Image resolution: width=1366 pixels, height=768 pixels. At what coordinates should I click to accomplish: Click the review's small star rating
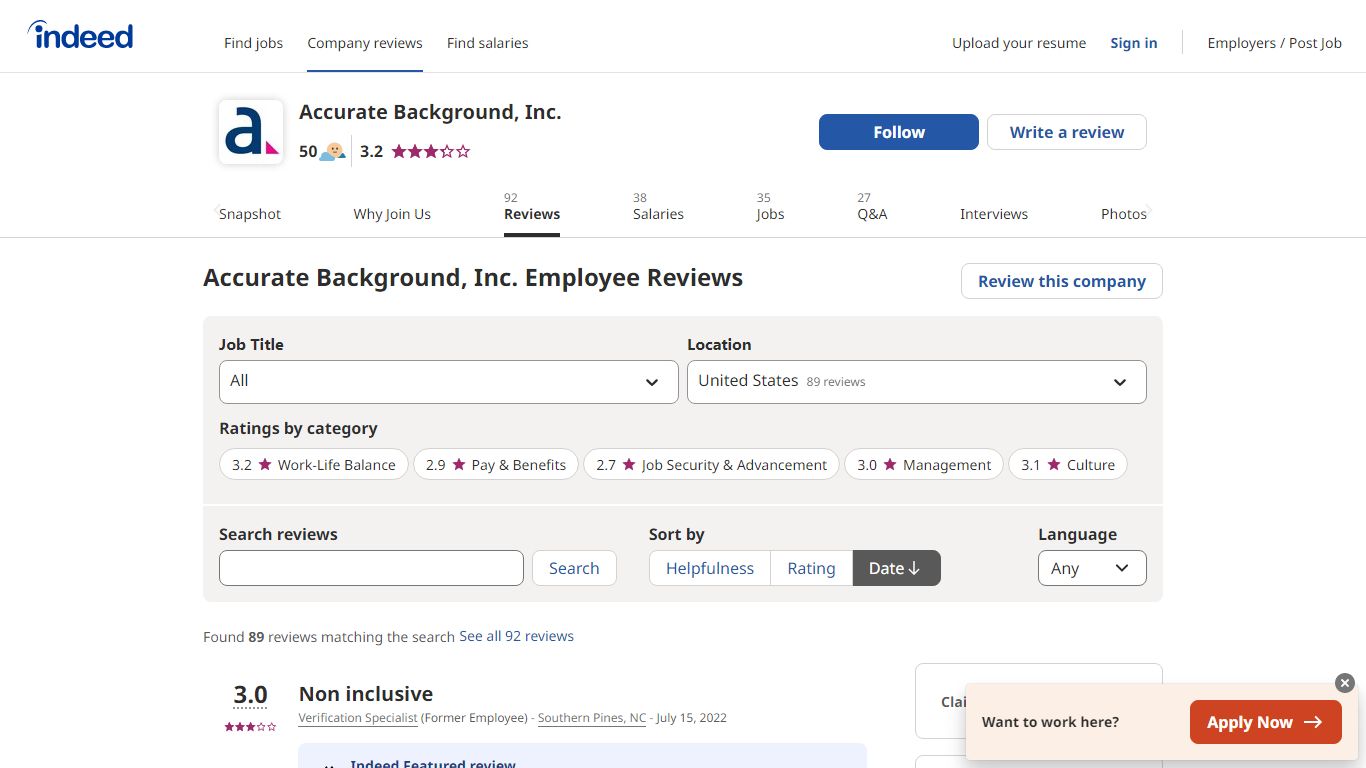pos(250,727)
